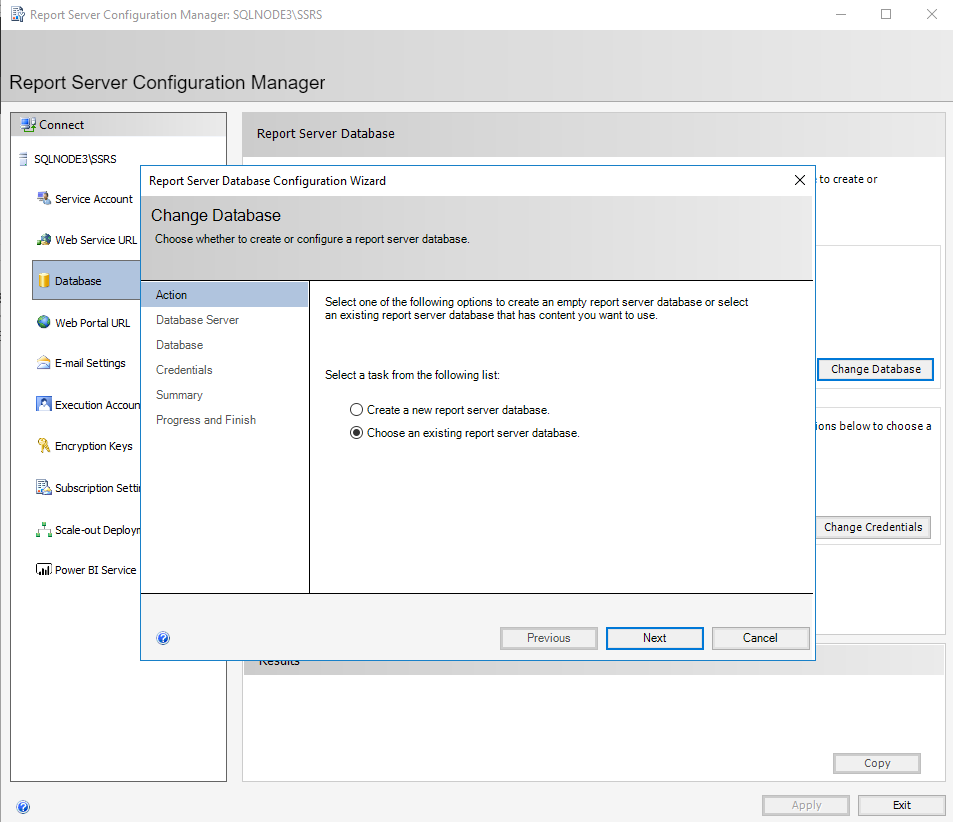Click the Service Account icon in sidebar

tap(43, 198)
